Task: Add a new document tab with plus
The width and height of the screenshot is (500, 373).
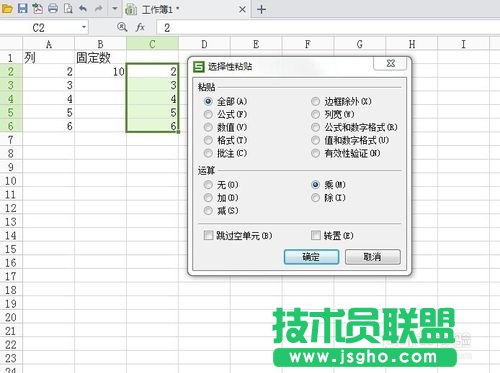Action: [x=261, y=9]
